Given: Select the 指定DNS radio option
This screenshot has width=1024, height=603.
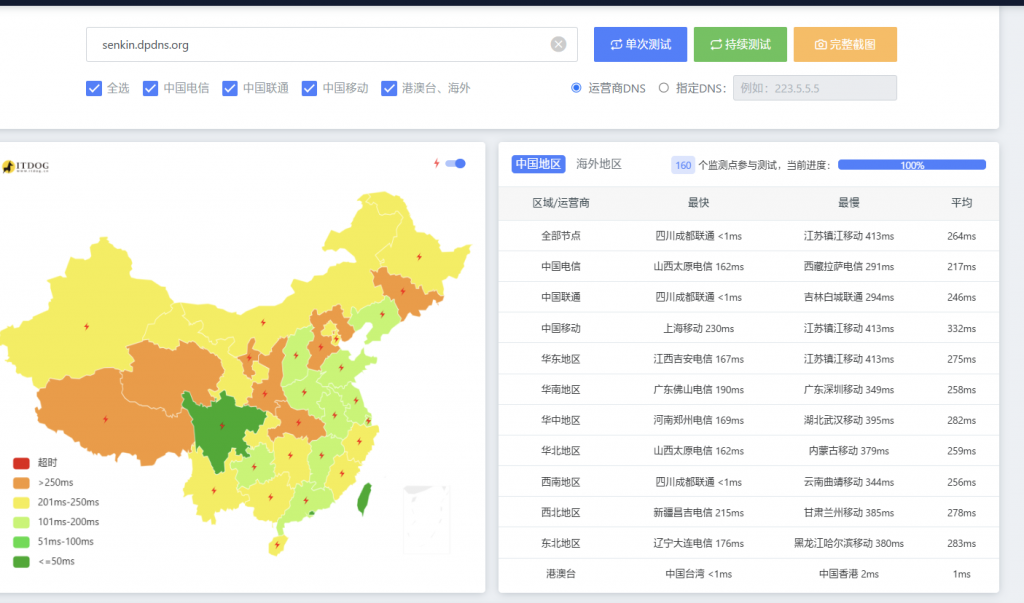Looking at the screenshot, I should tap(664, 88).
